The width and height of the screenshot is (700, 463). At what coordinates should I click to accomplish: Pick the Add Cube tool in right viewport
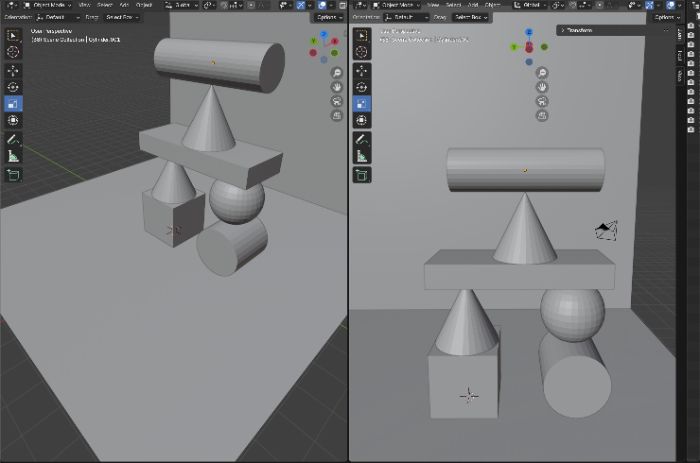point(362,175)
